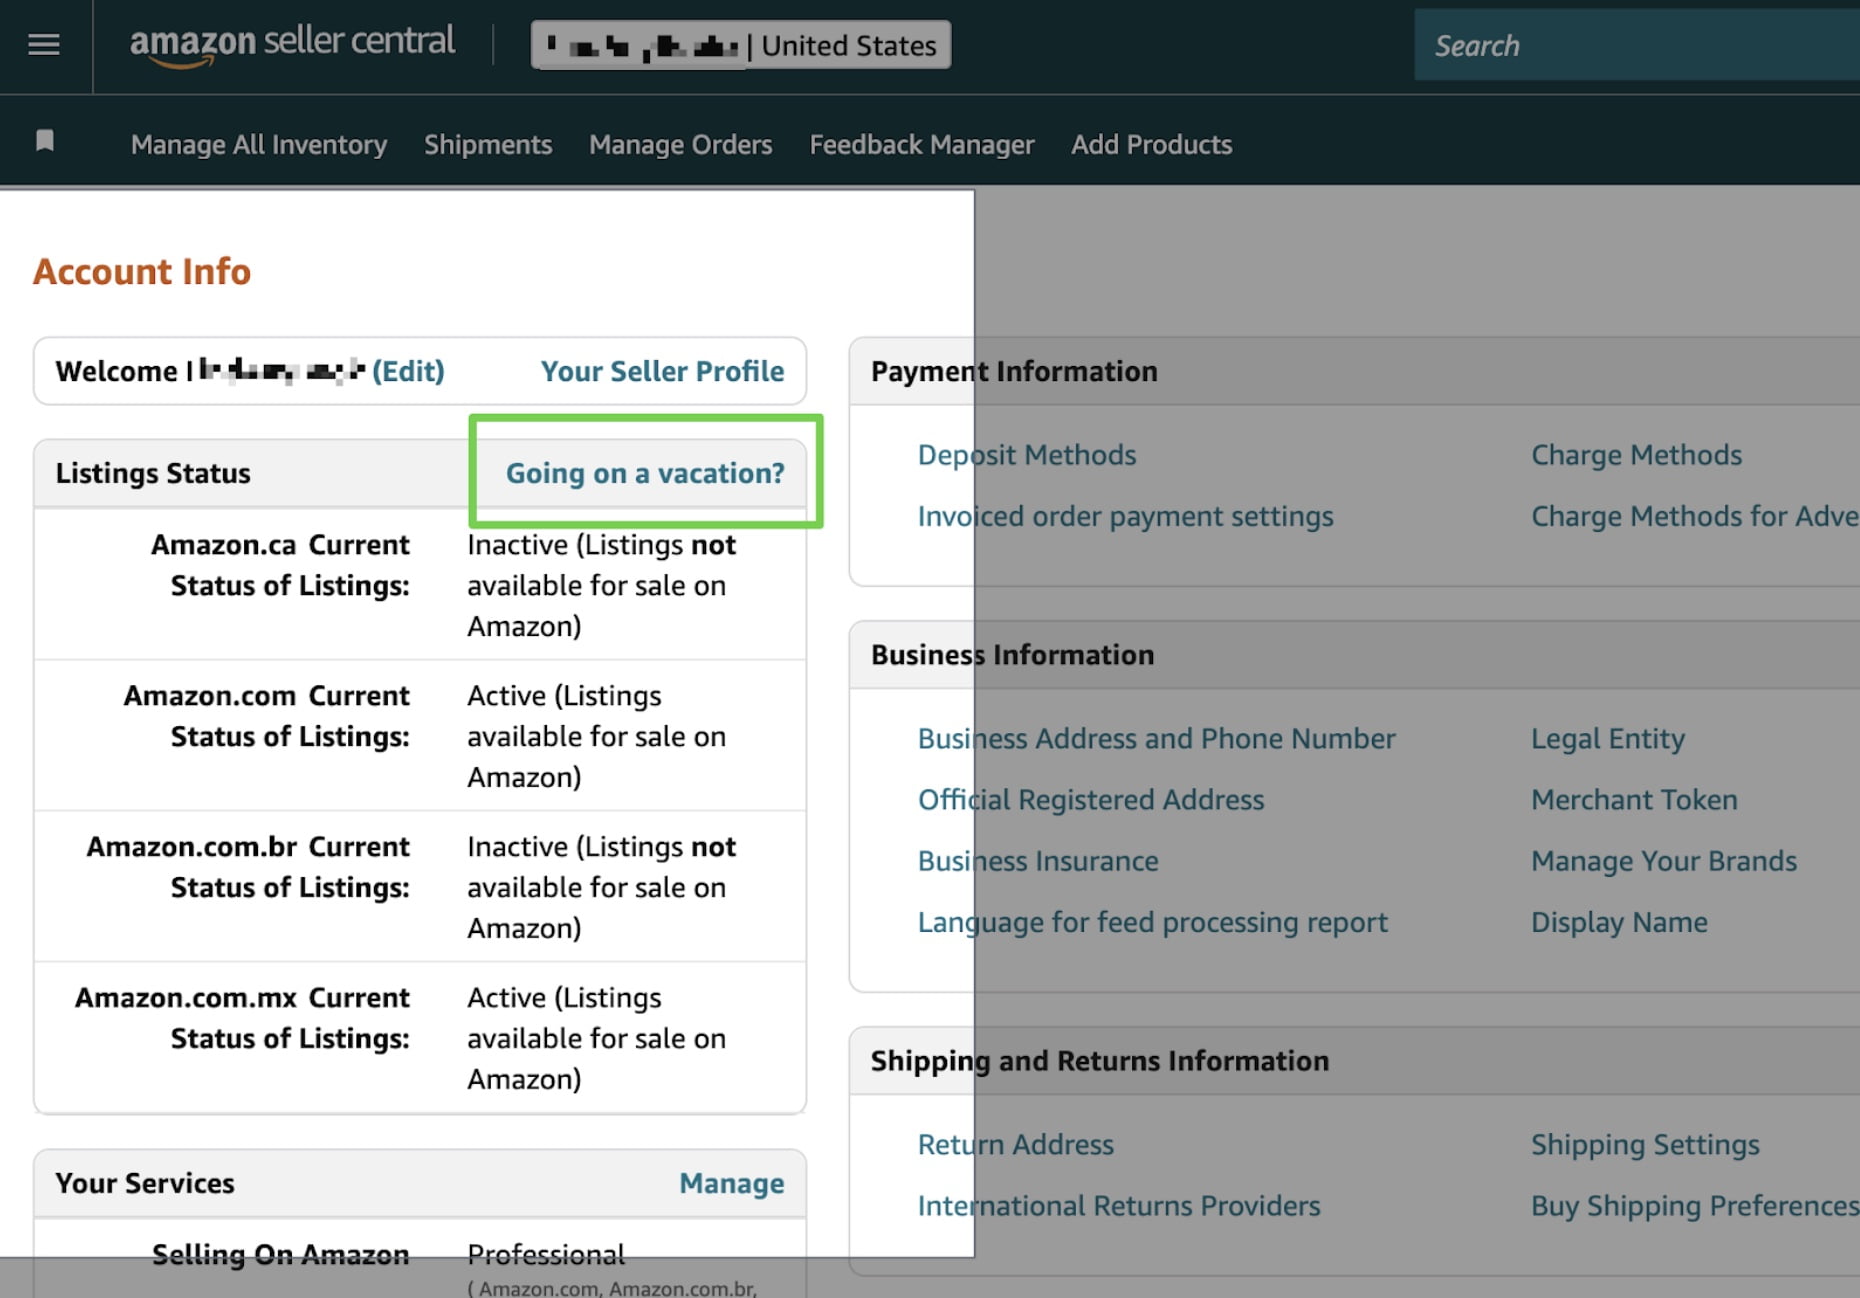The width and height of the screenshot is (1860, 1298).
Task: Click Inactive status text for Amazon.ca
Action: click(601, 585)
